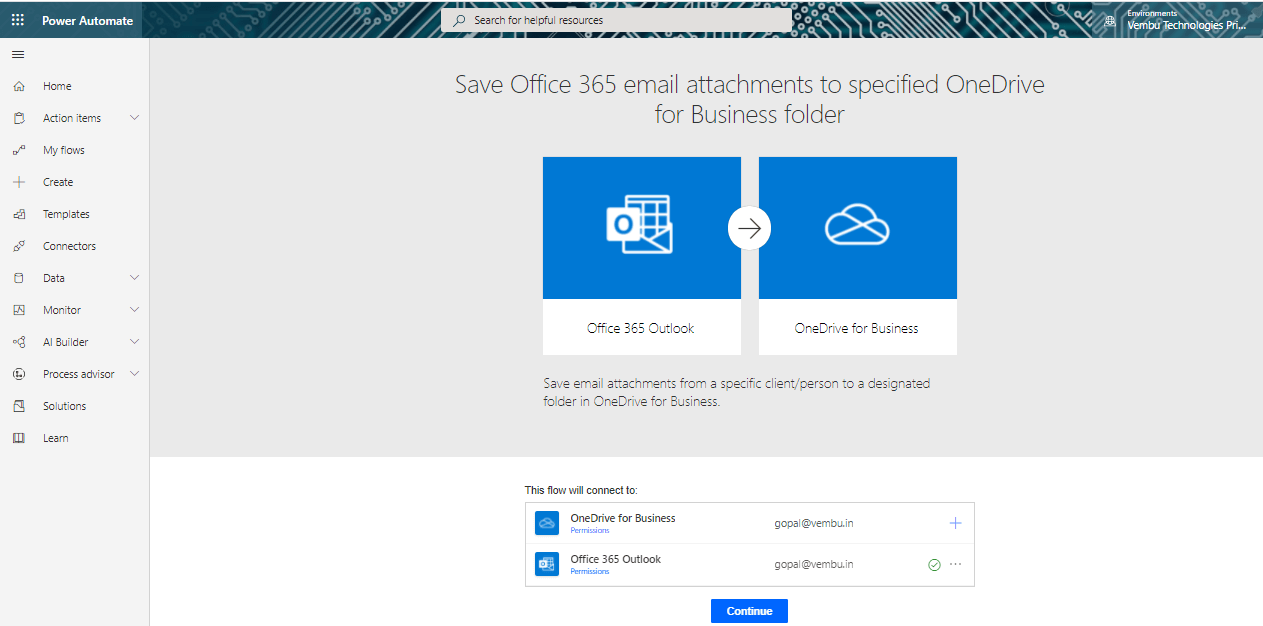Open Permissions link under Office 365 Outlook
Image resolution: width=1263 pixels, height=626 pixels.
click(x=590, y=572)
